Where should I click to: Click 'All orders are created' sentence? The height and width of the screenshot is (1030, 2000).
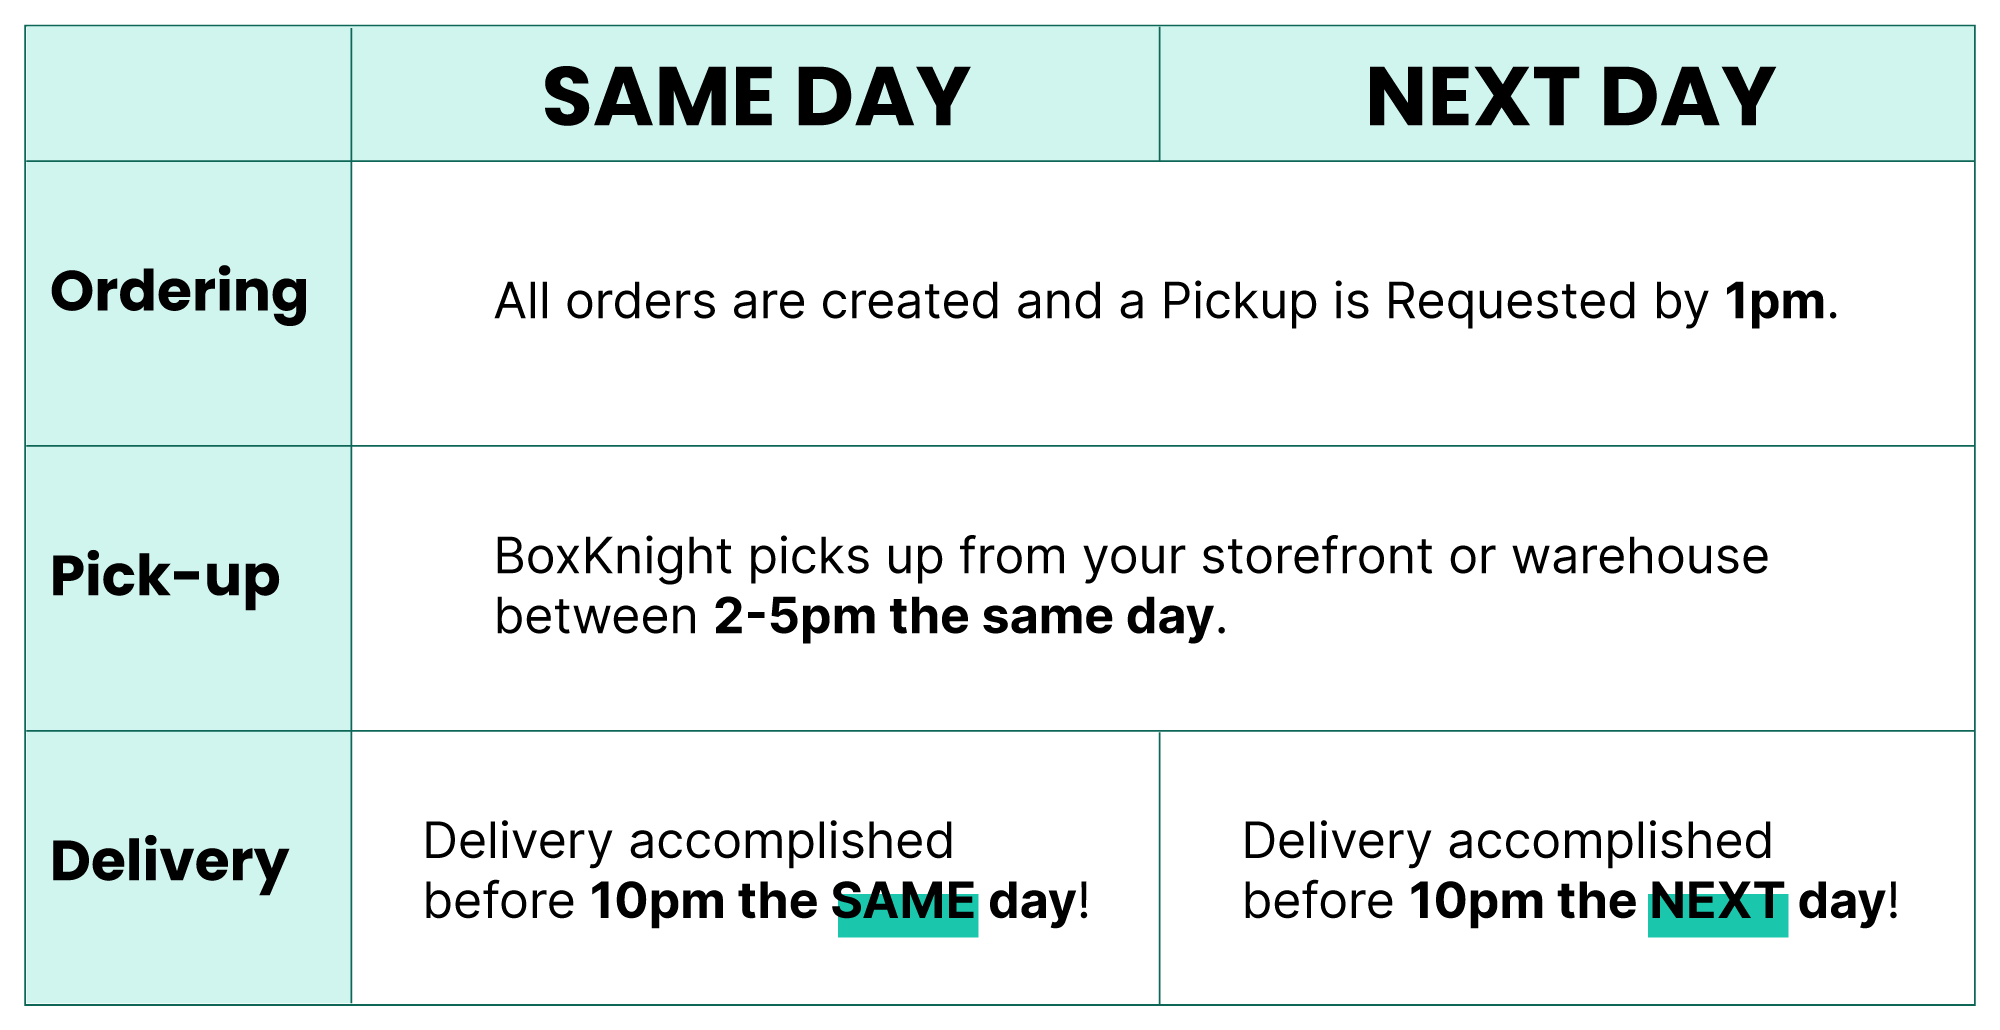pos(1166,301)
